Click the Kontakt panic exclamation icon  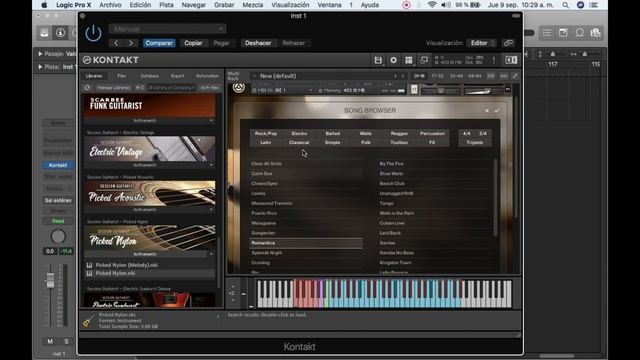(x=493, y=60)
